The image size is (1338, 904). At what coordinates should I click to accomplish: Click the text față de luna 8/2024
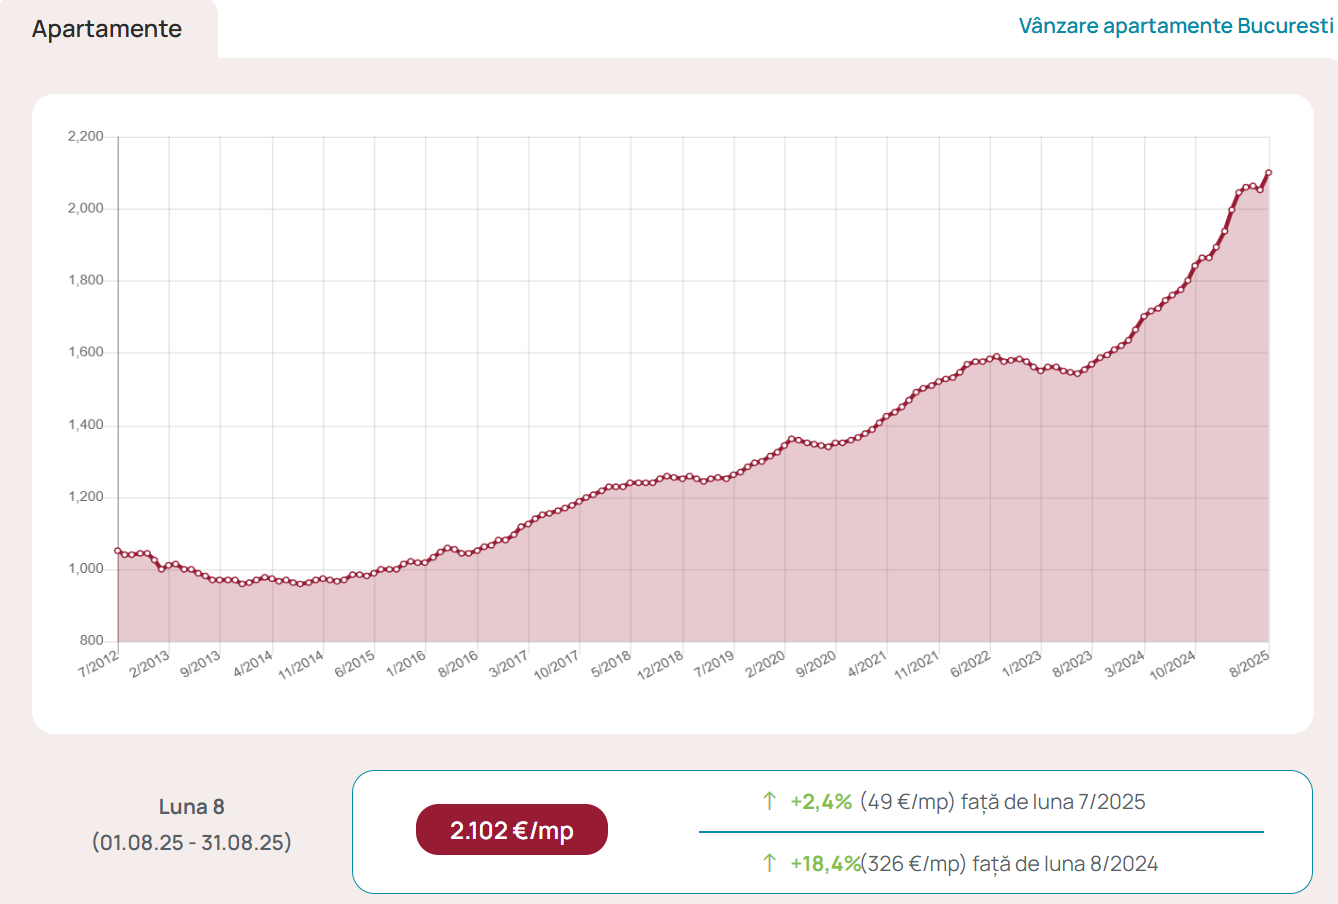click(x=1065, y=864)
